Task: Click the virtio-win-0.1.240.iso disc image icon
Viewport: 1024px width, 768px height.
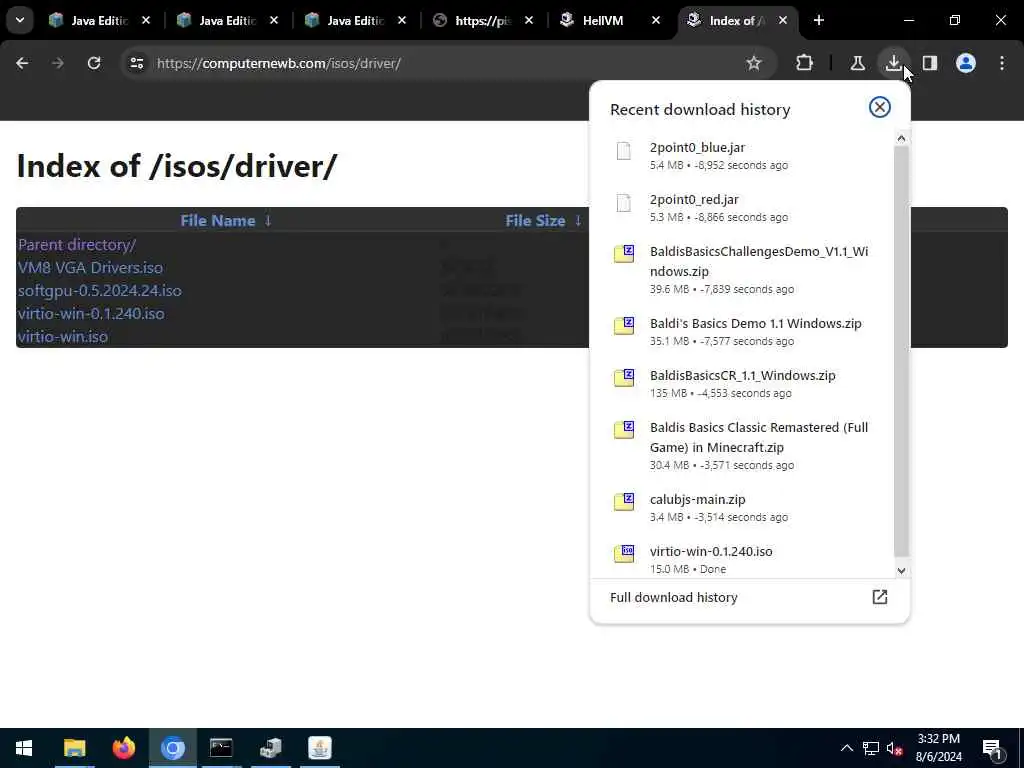Action: (x=624, y=554)
